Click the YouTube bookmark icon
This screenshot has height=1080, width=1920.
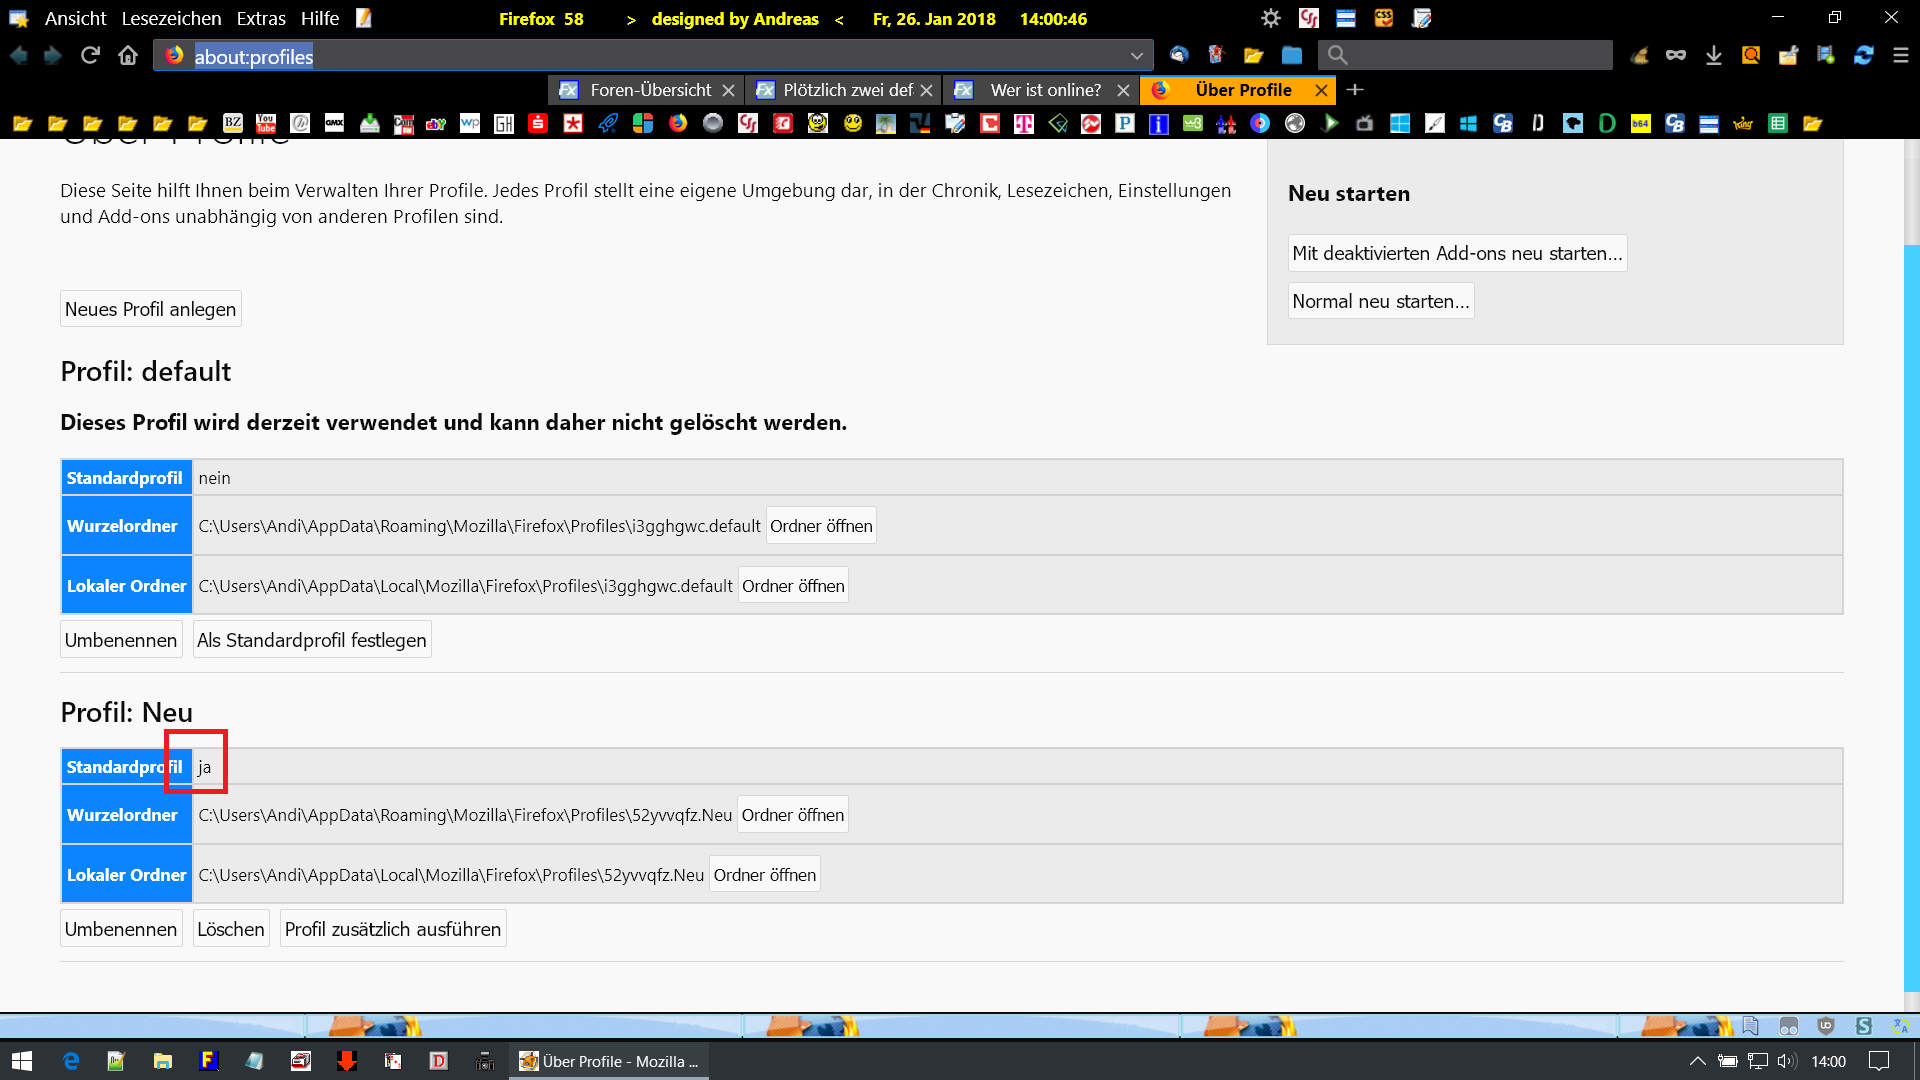[266, 123]
